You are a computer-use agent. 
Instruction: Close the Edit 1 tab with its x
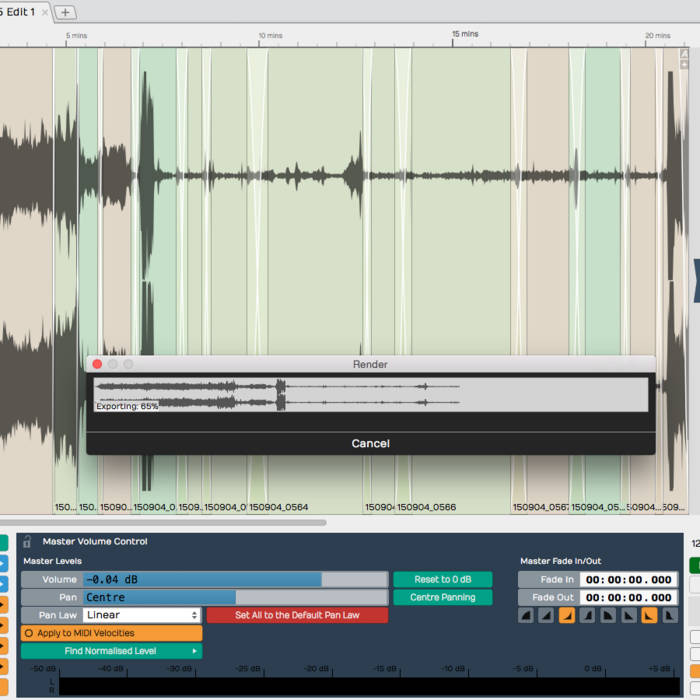point(45,12)
